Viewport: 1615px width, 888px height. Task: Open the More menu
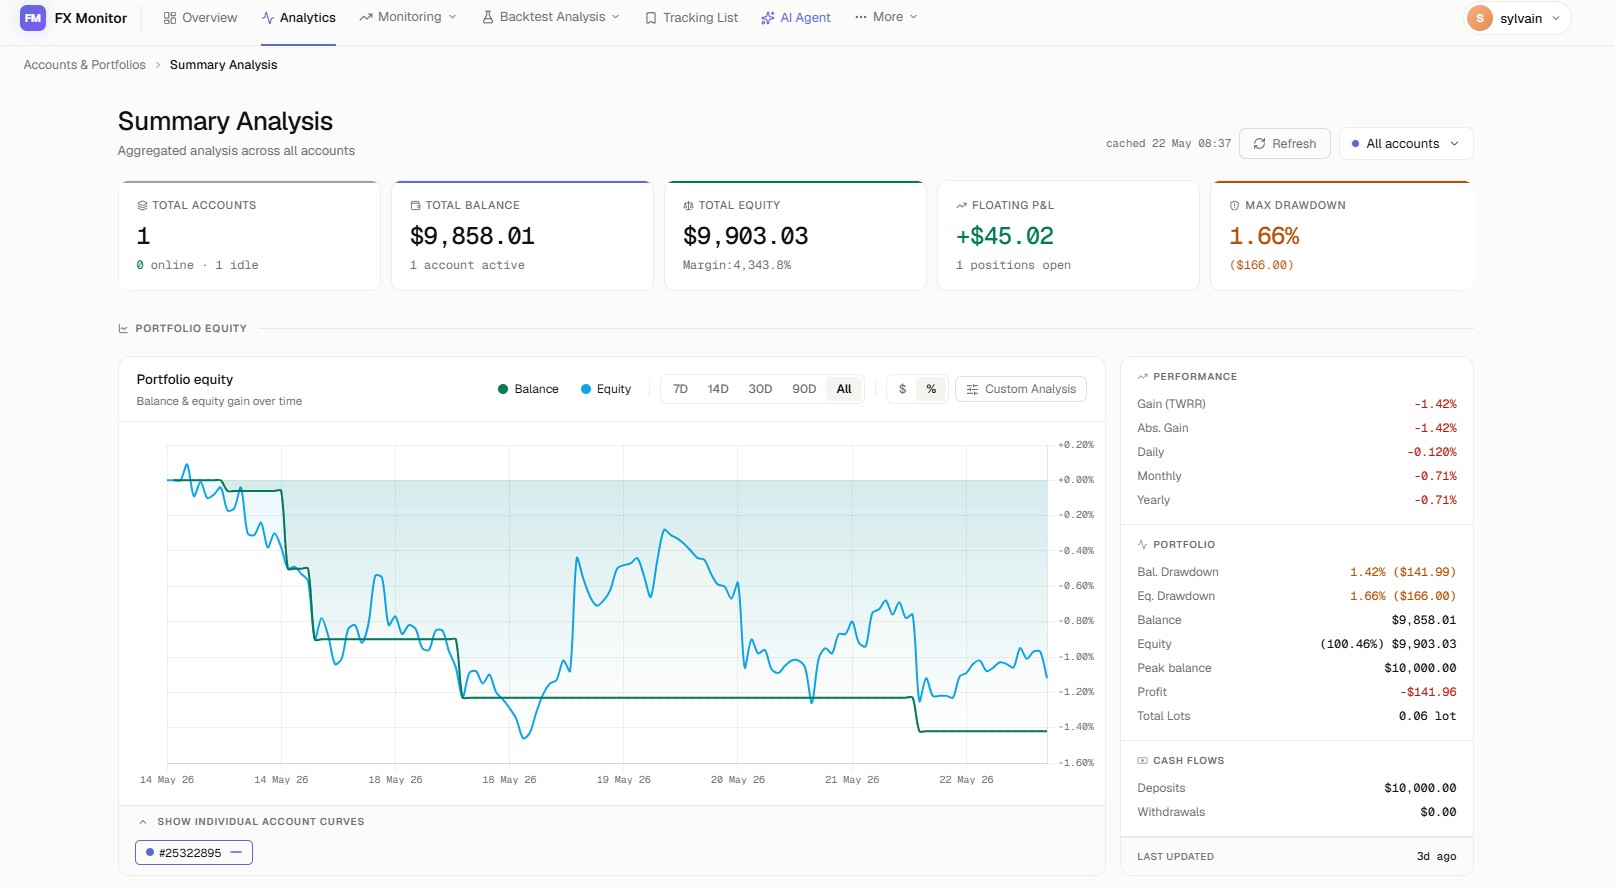(x=886, y=17)
